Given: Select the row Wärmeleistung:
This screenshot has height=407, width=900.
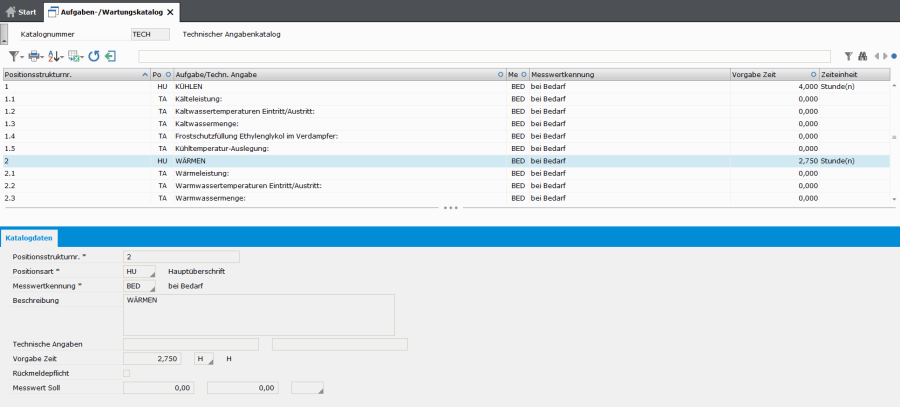Looking at the screenshot, I should pyautogui.click(x=447, y=173).
